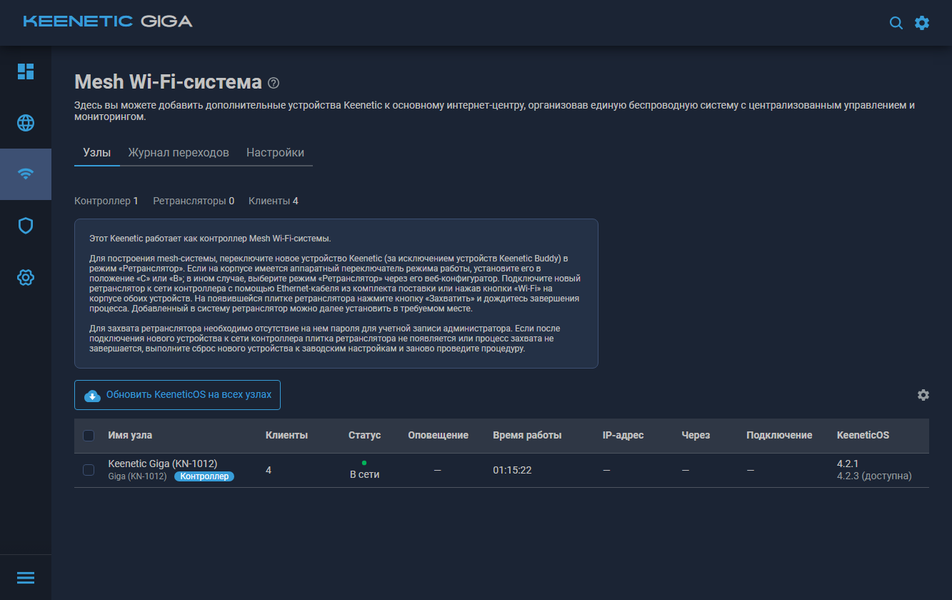Click the Контроллер 1 counter
This screenshot has width=952, height=600.
pyautogui.click(x=106, y=201)
